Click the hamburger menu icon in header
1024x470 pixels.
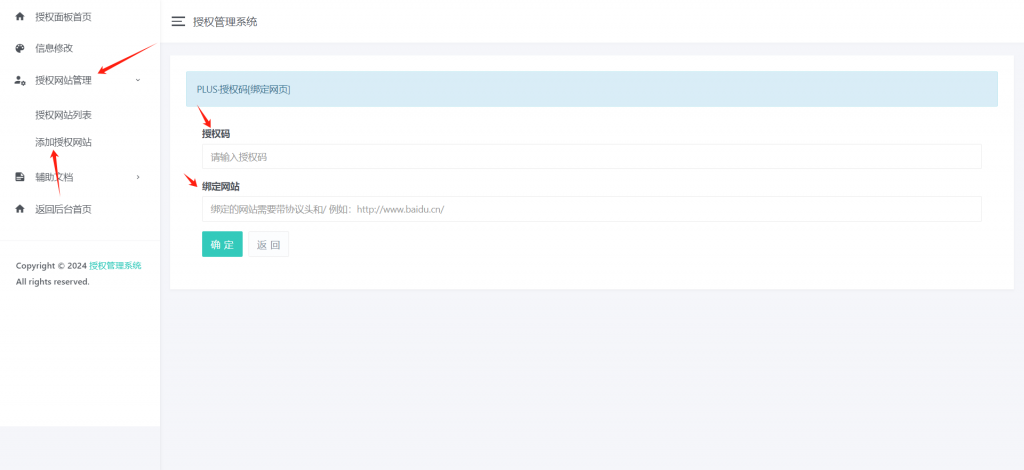178,21
